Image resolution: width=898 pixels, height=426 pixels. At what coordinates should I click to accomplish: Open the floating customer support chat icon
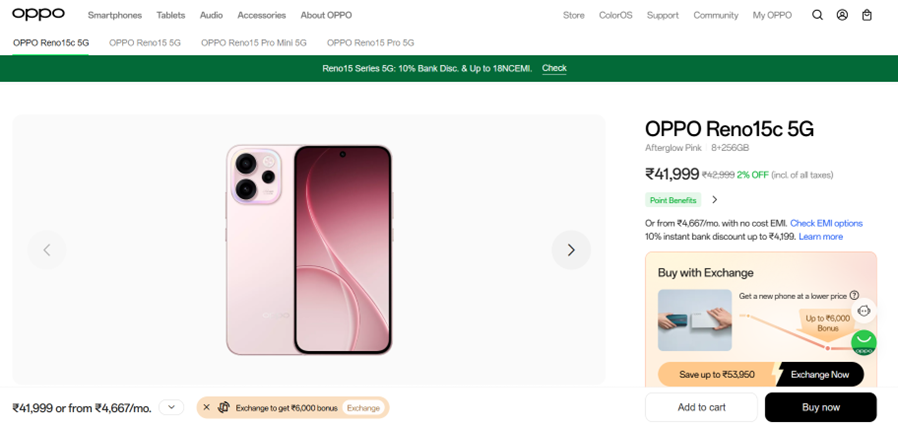pos(864,311)
